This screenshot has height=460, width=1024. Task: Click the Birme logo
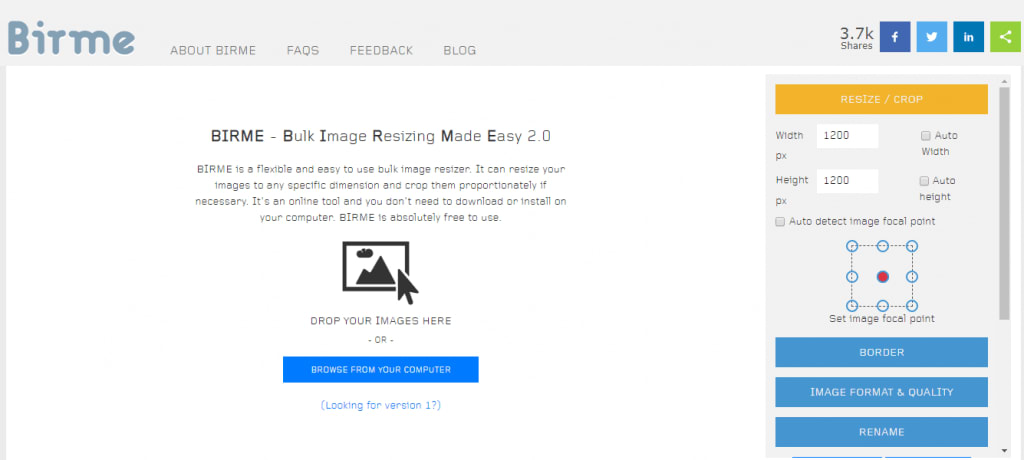[x=71, y=38]
